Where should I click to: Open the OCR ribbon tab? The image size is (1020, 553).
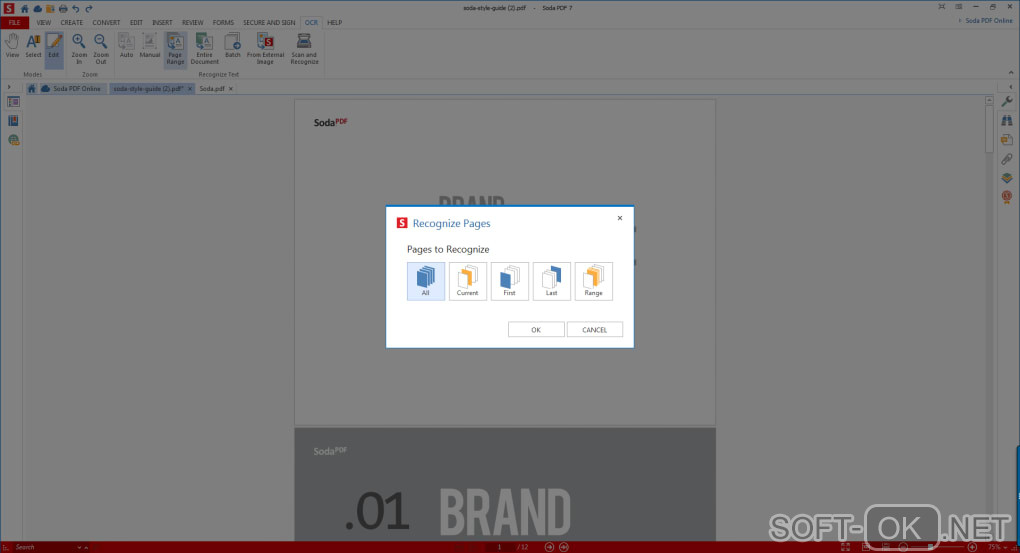(312, 22)
